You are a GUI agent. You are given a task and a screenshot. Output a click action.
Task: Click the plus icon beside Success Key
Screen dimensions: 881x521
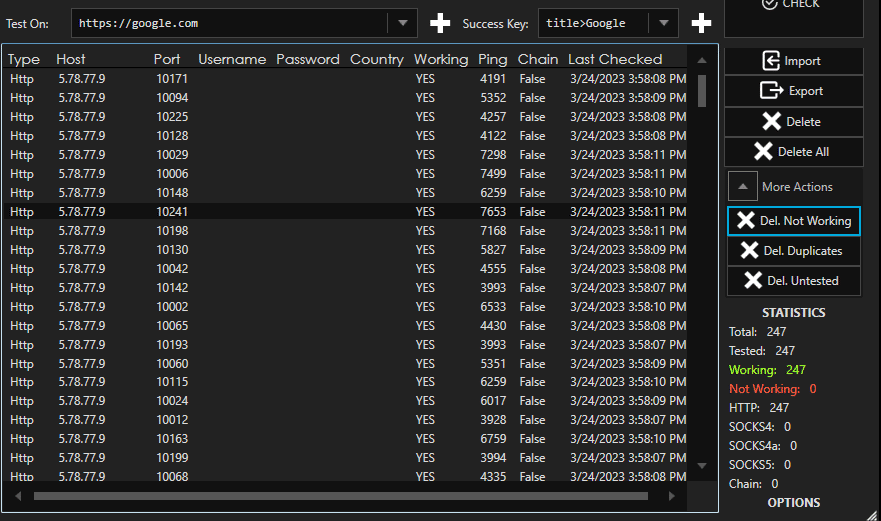click(701, 23)
